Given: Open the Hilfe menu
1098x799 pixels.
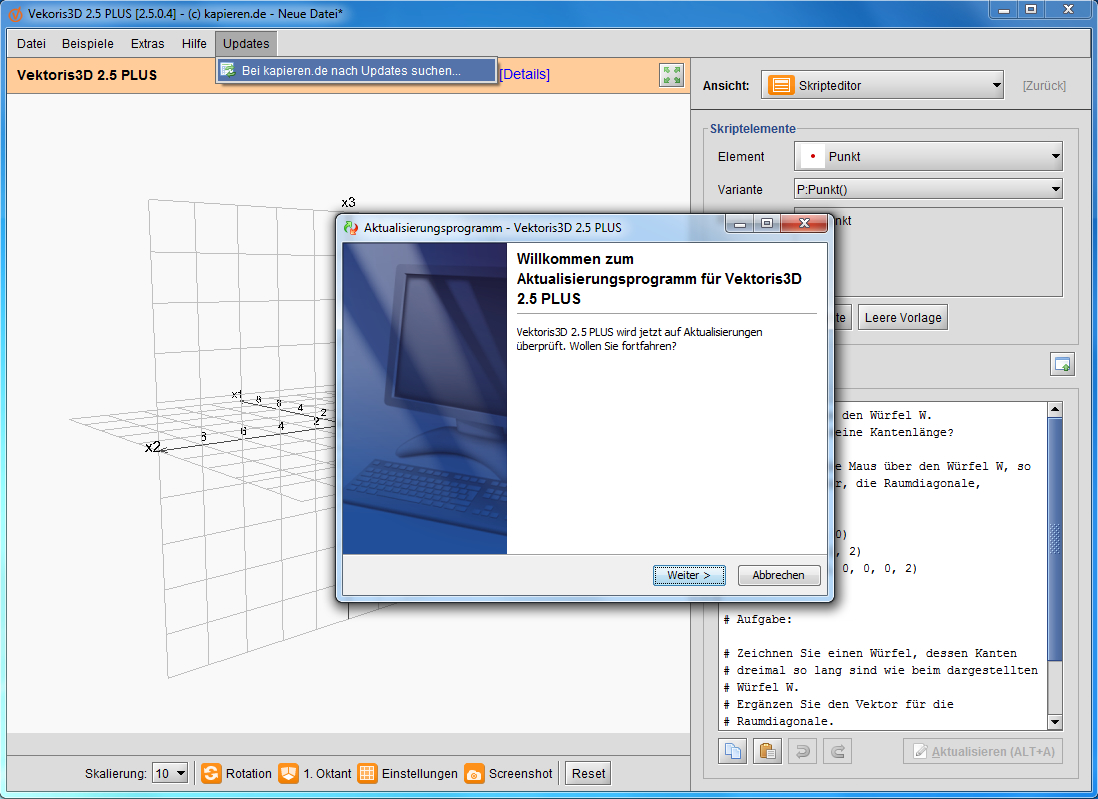Looking at the screenshot, I should 194,43.
